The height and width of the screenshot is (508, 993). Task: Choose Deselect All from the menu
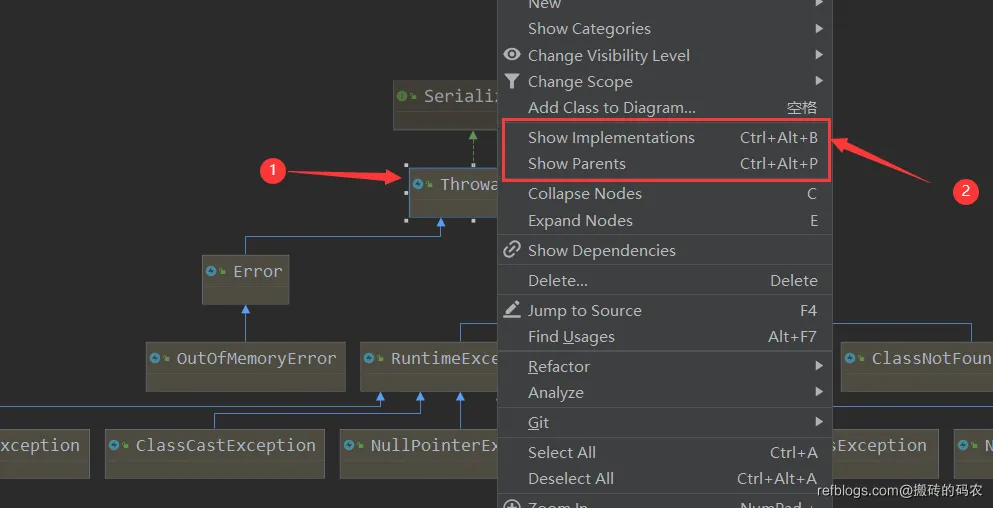571,479
